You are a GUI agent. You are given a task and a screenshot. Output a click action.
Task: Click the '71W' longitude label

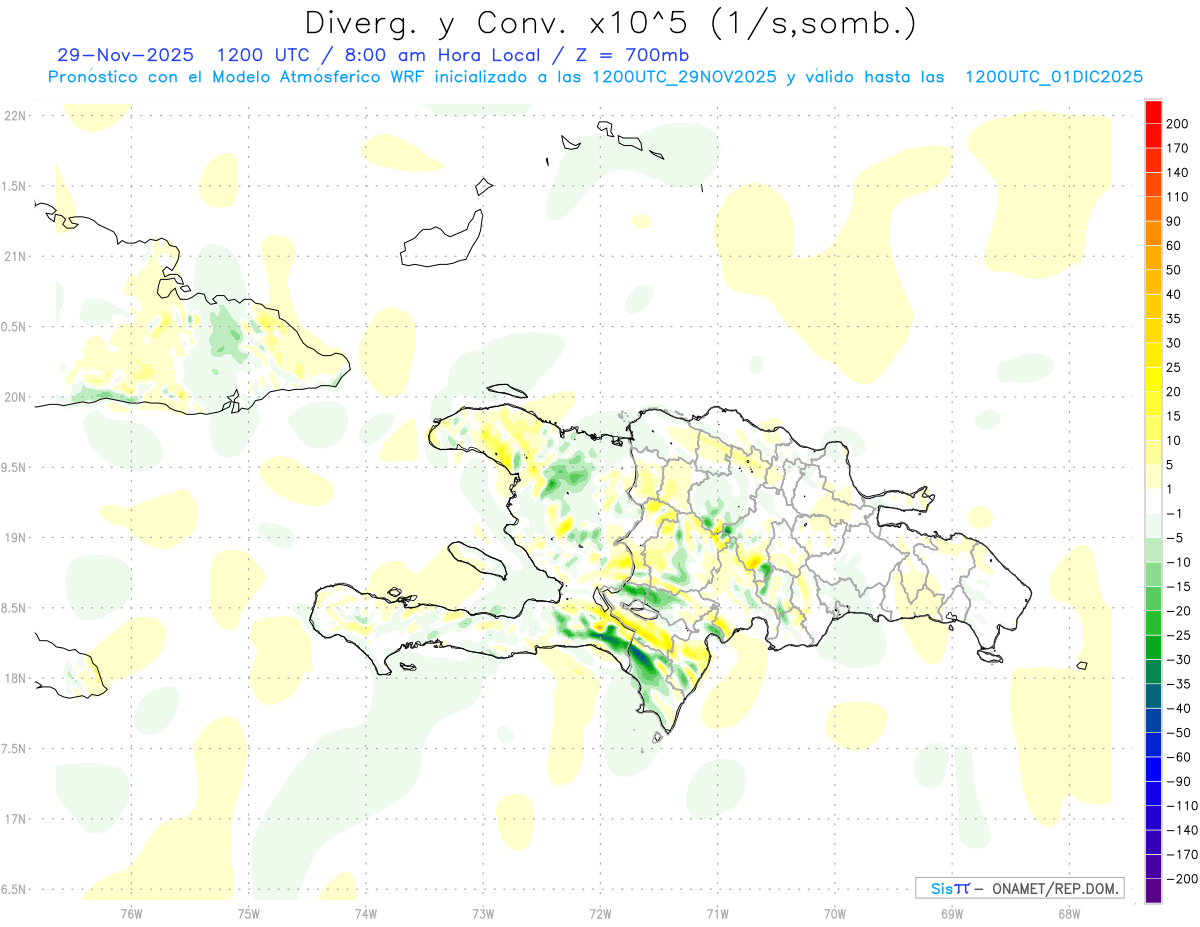point(717,913)
